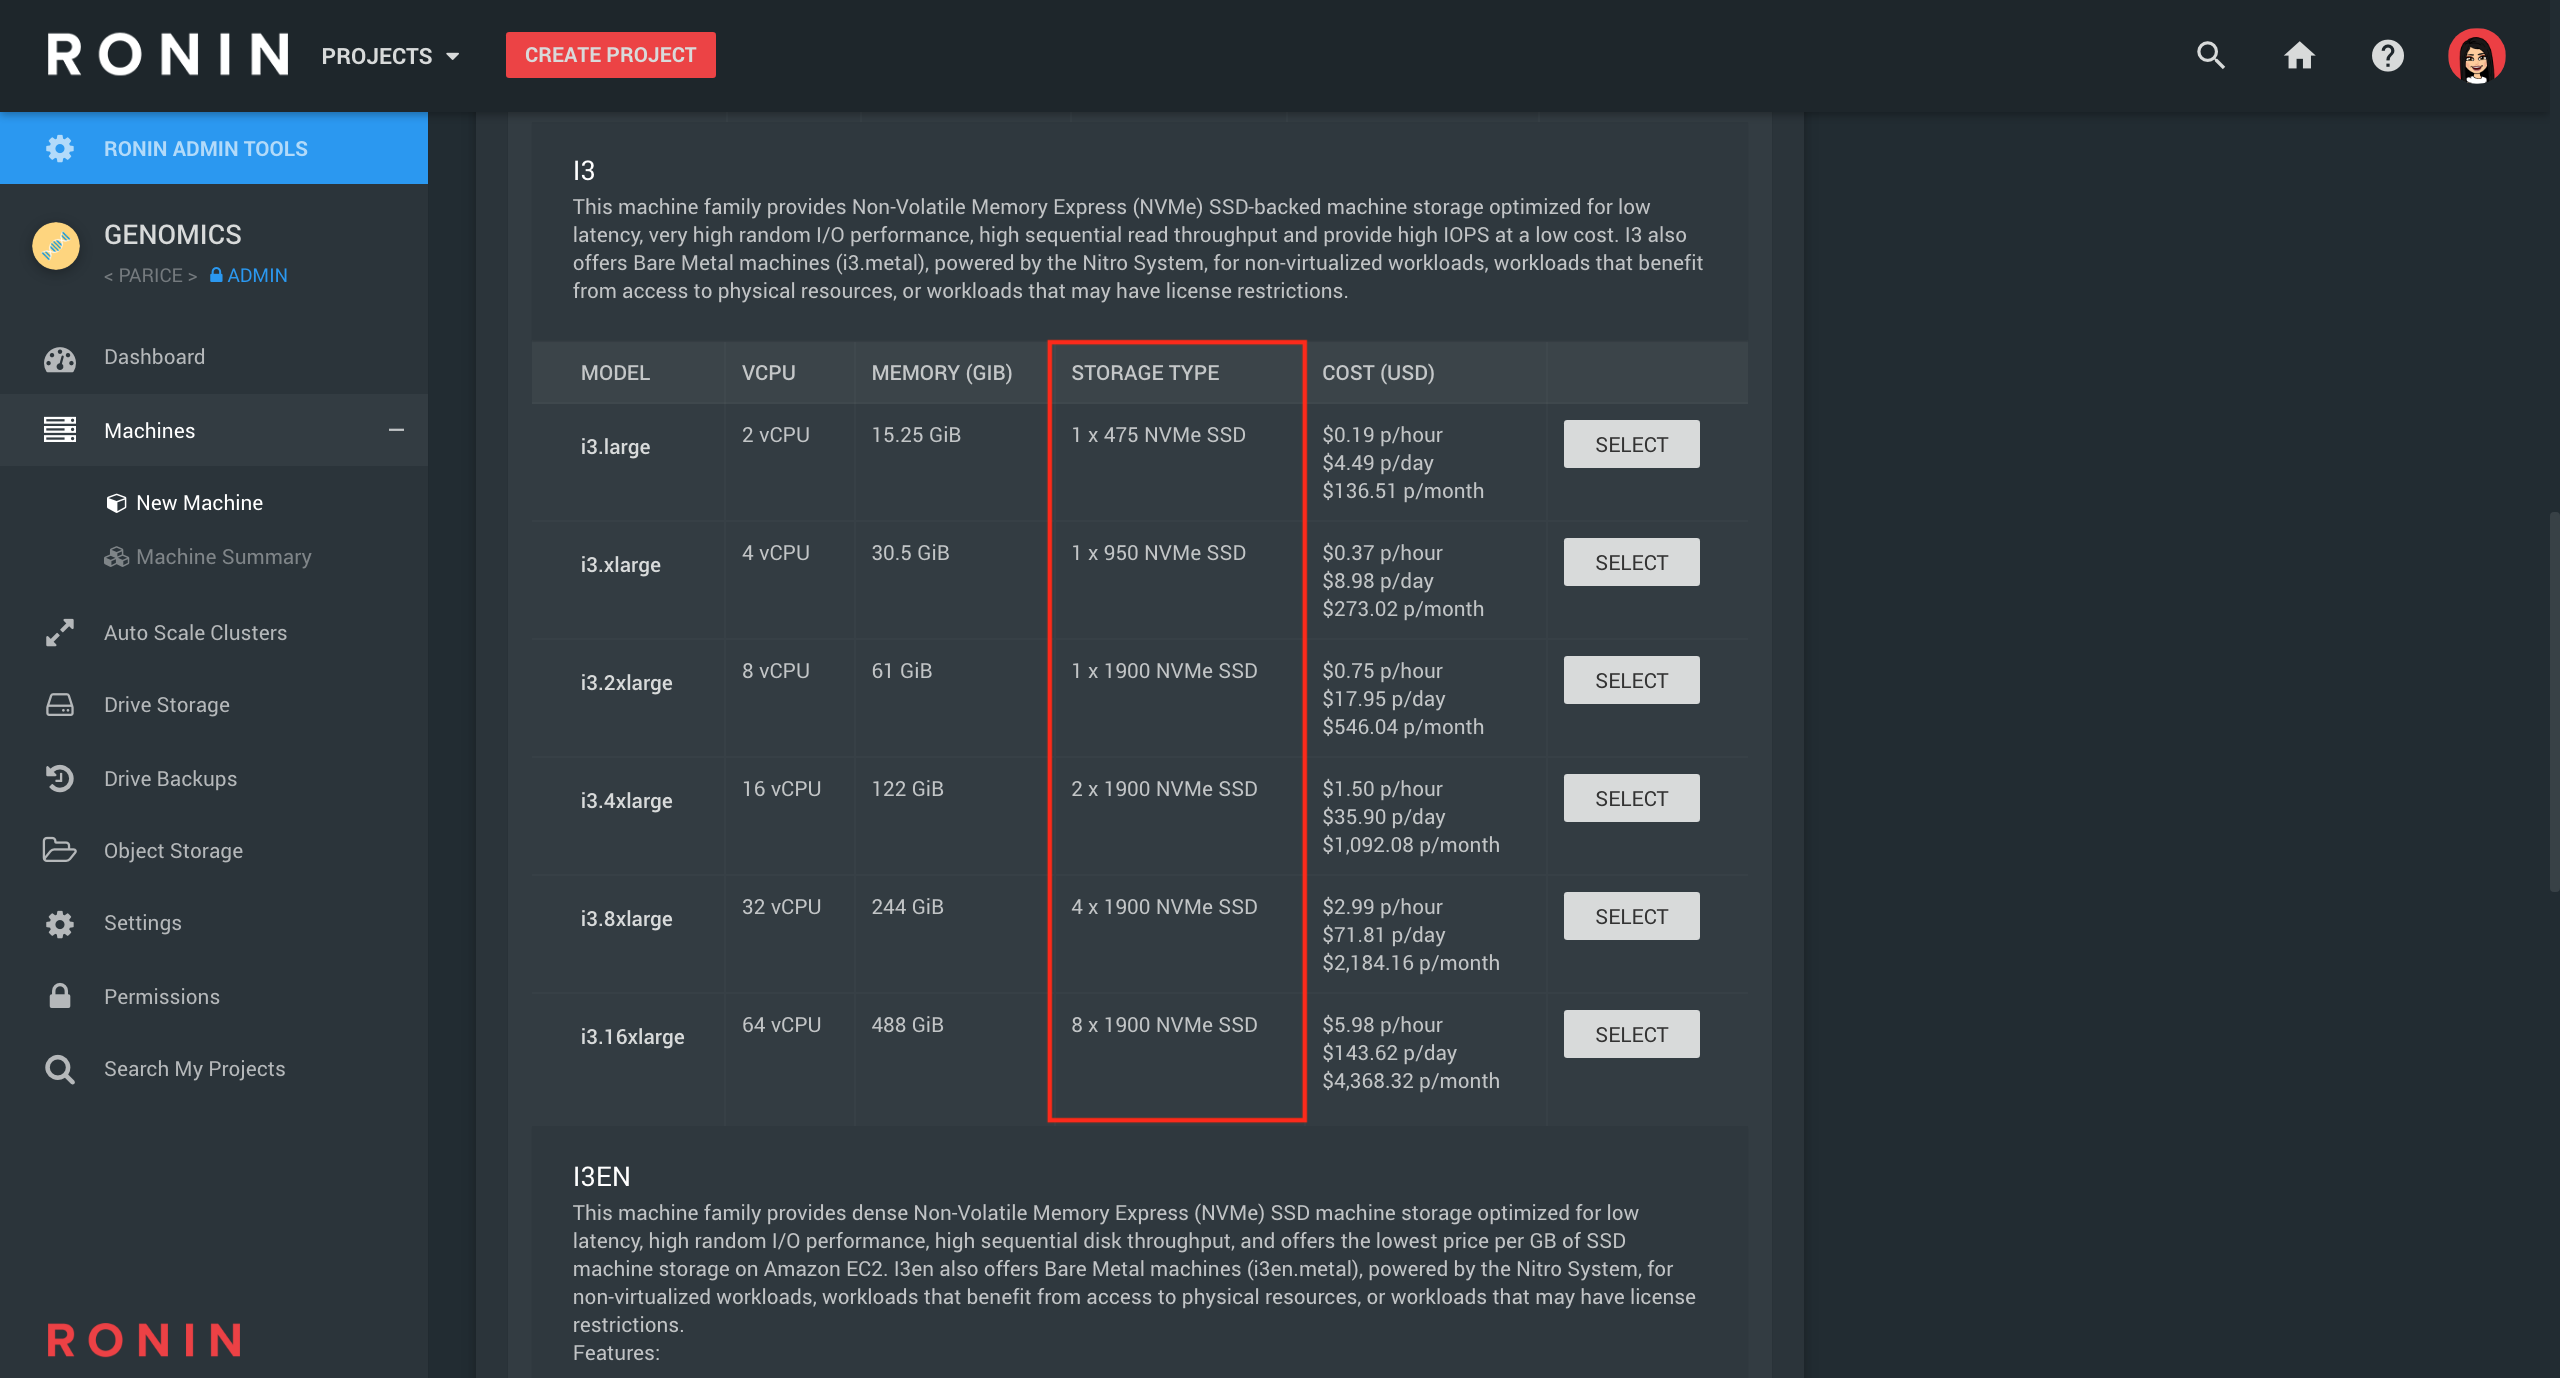Click the Drive Backups history icon
The image size is (2560, 1378).
60,778
